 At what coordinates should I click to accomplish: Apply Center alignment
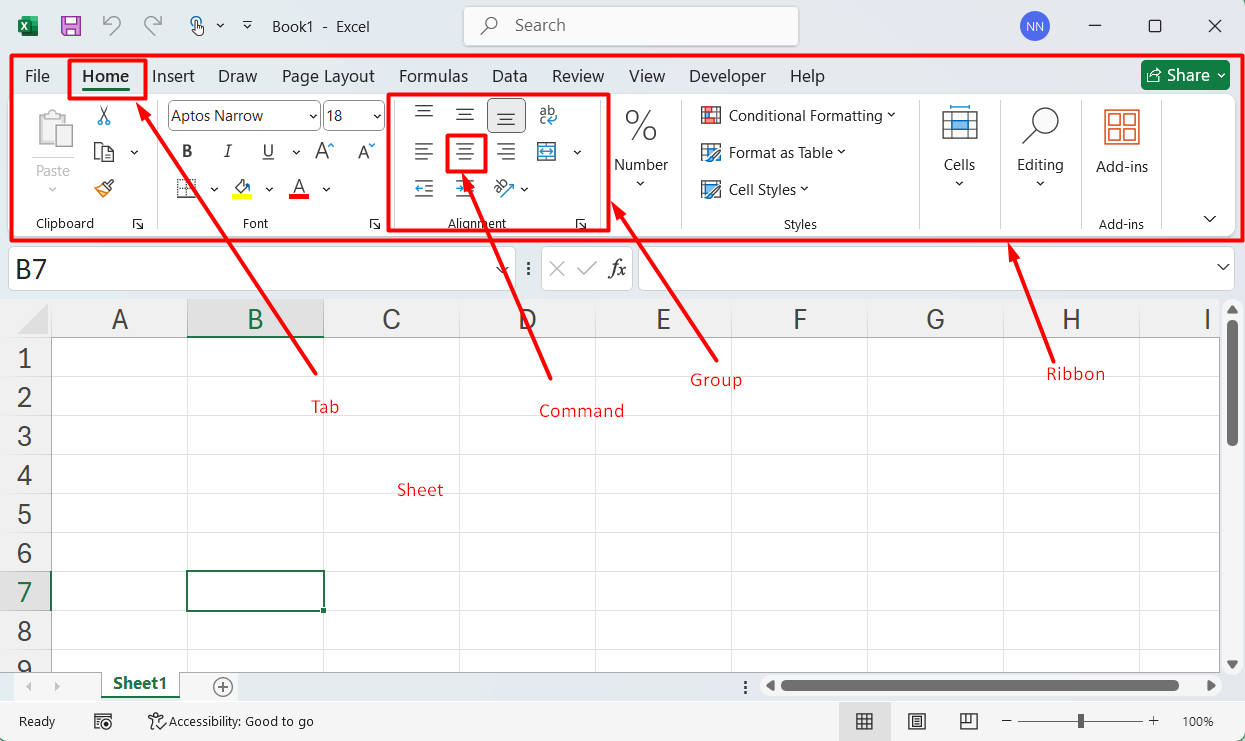tap(465, 151)
